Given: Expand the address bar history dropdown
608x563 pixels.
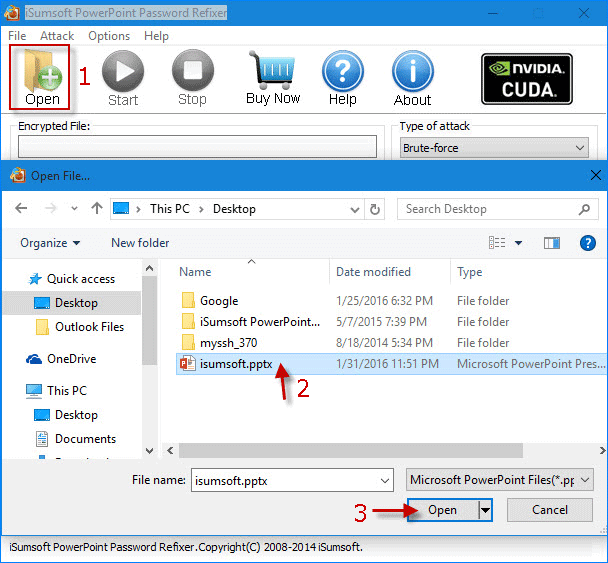Looking at the screenshot, I should (x=354, y=209).
